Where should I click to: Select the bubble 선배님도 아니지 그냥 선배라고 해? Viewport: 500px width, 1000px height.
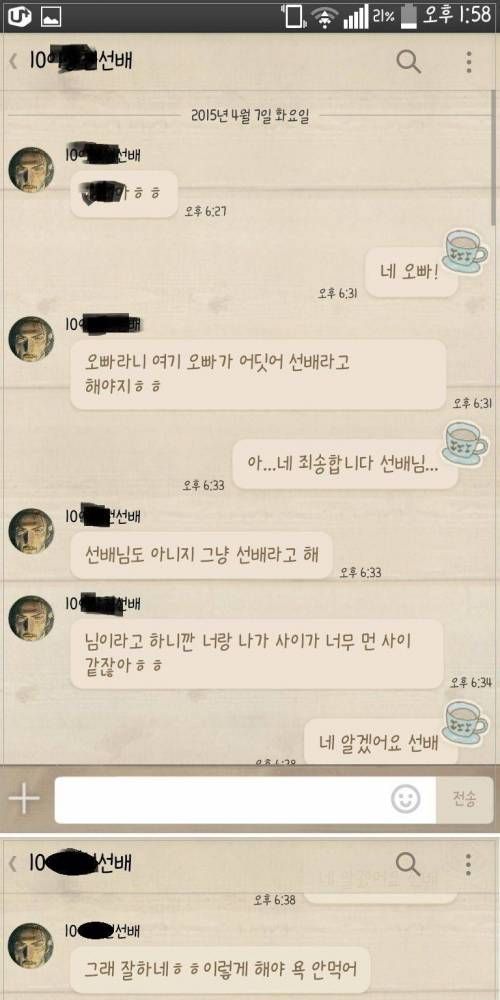(x=202, y=554)
